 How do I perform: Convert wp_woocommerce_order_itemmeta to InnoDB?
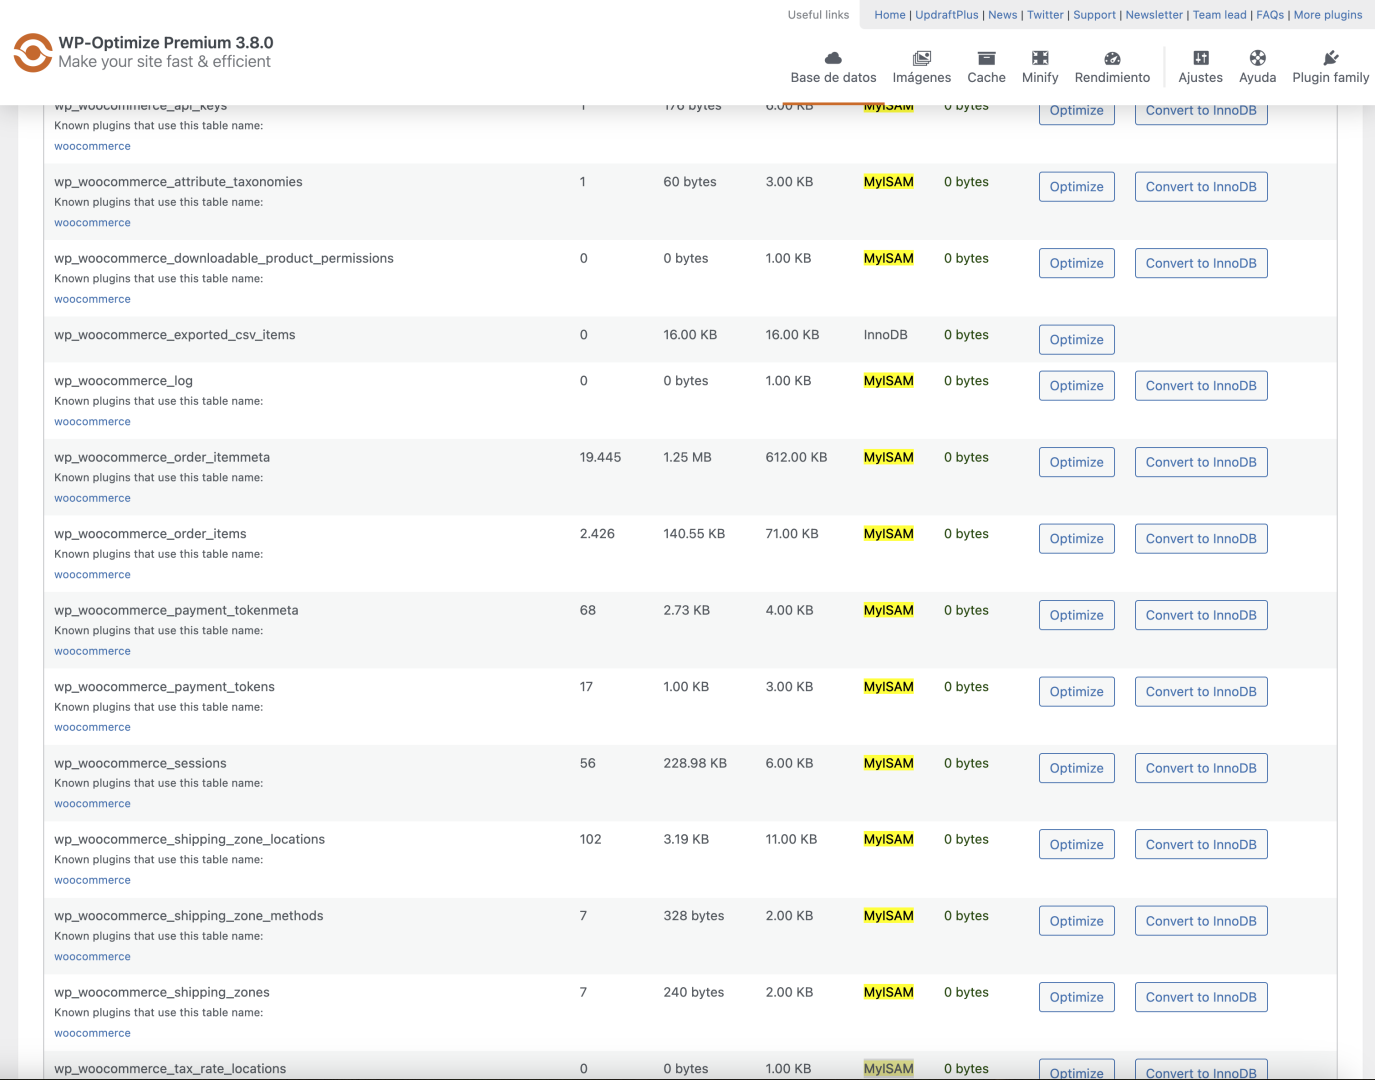pyautogui.click(x=1201, y=462)
